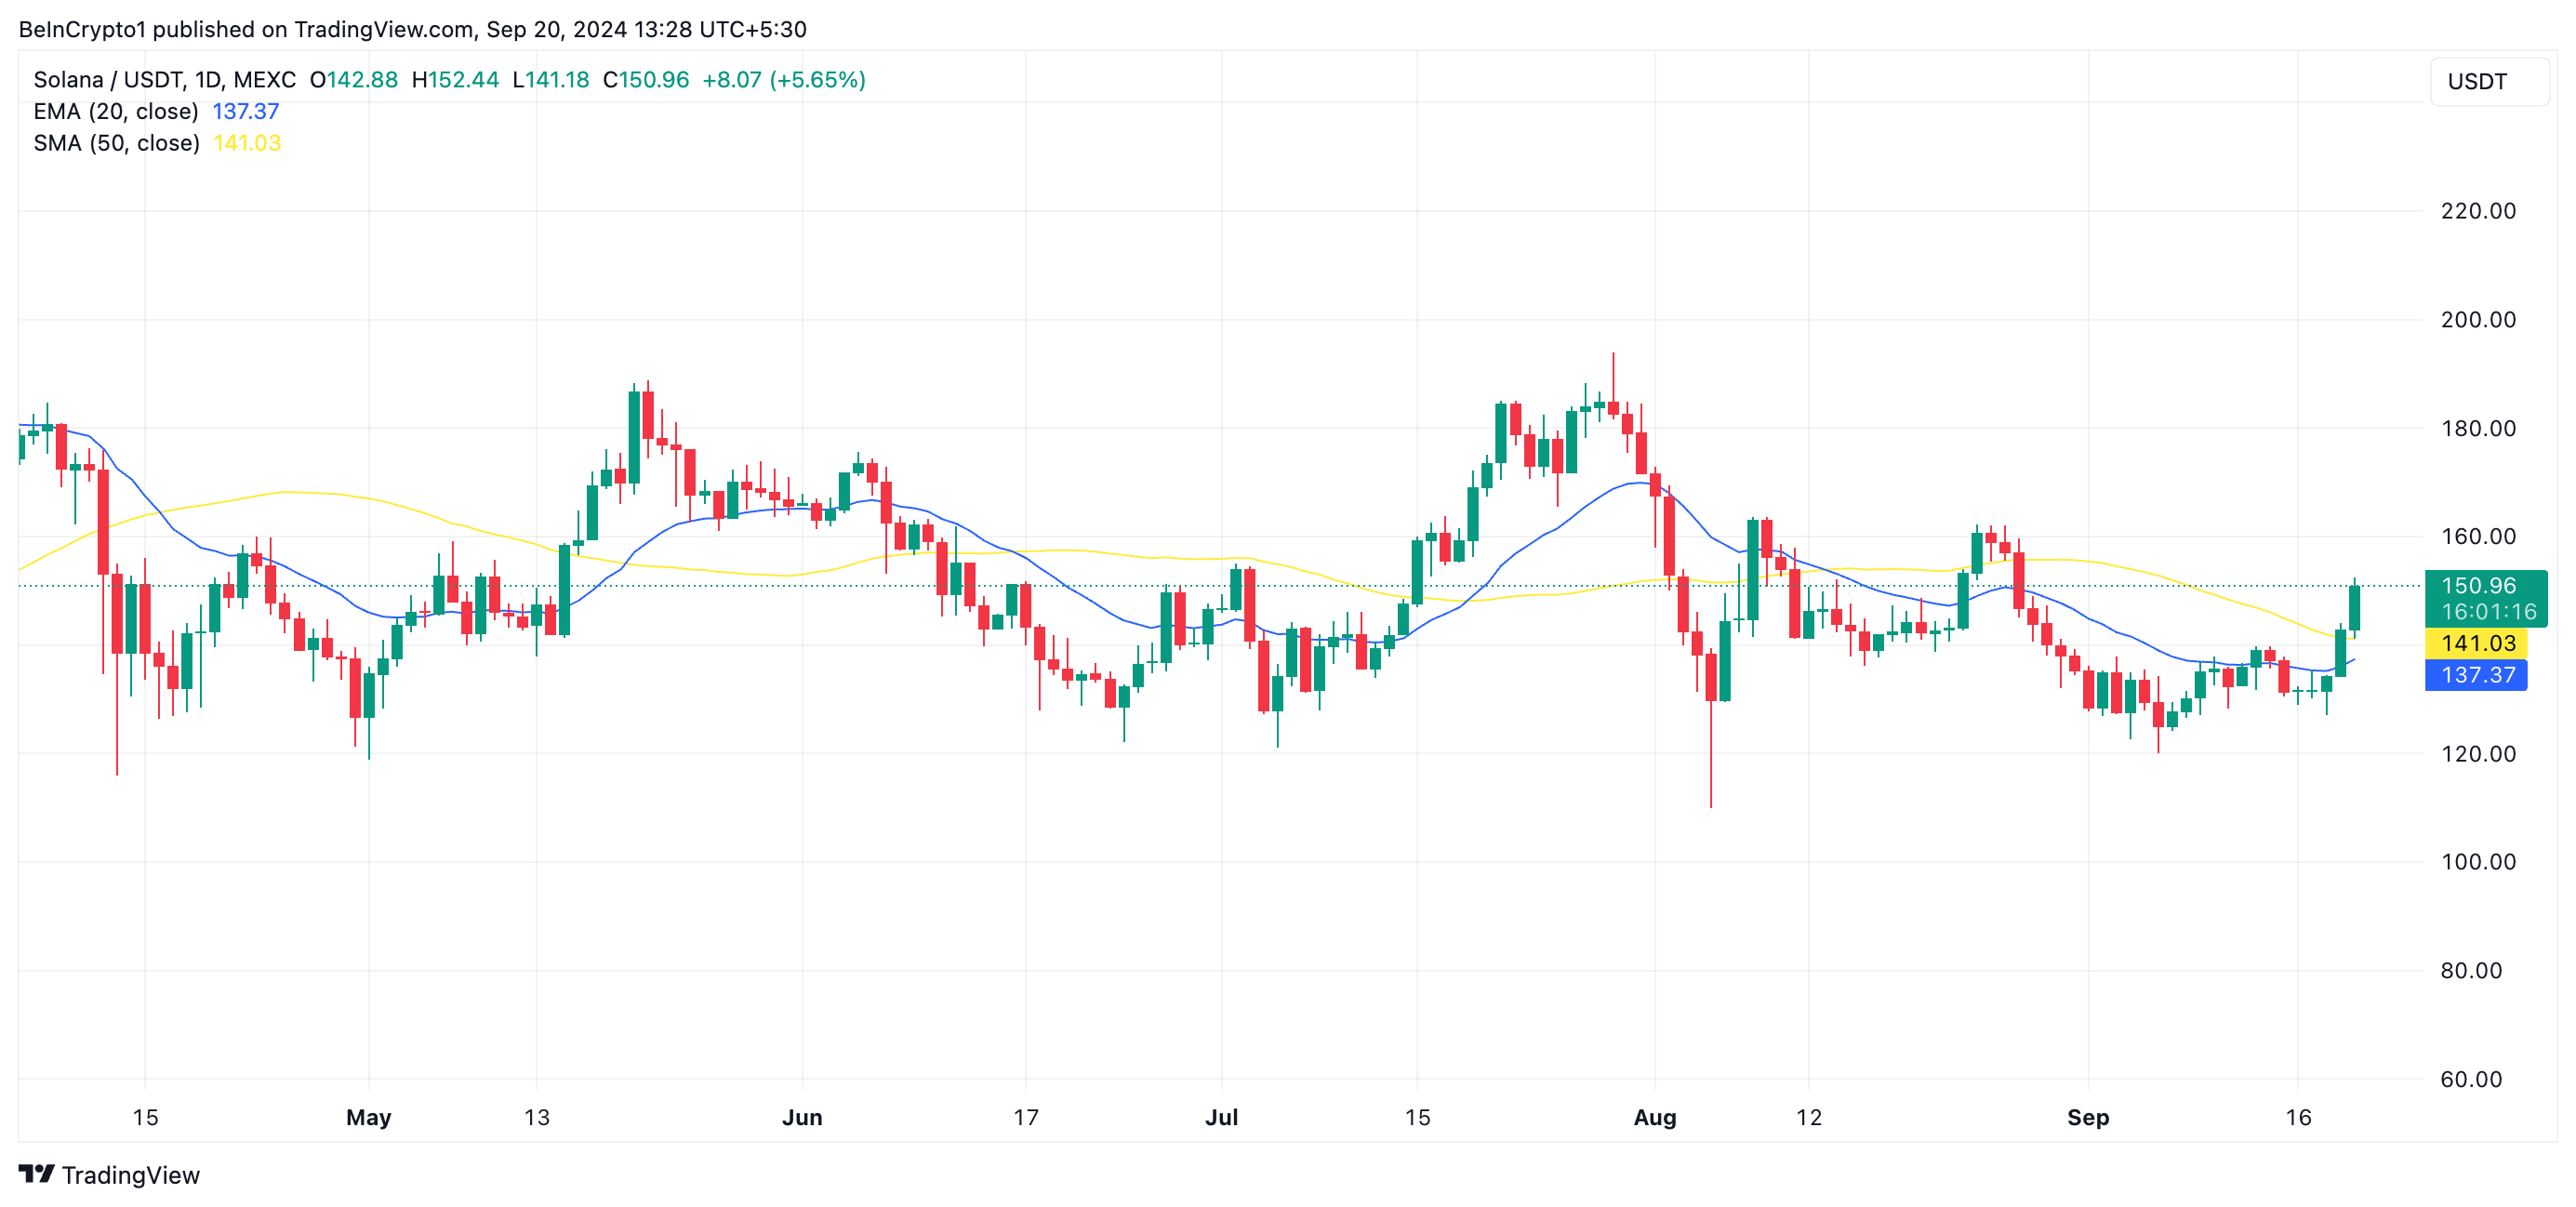2576x1207 pixels.
Task: Click the Jun label on time axis
Action: pos(801,1117)
